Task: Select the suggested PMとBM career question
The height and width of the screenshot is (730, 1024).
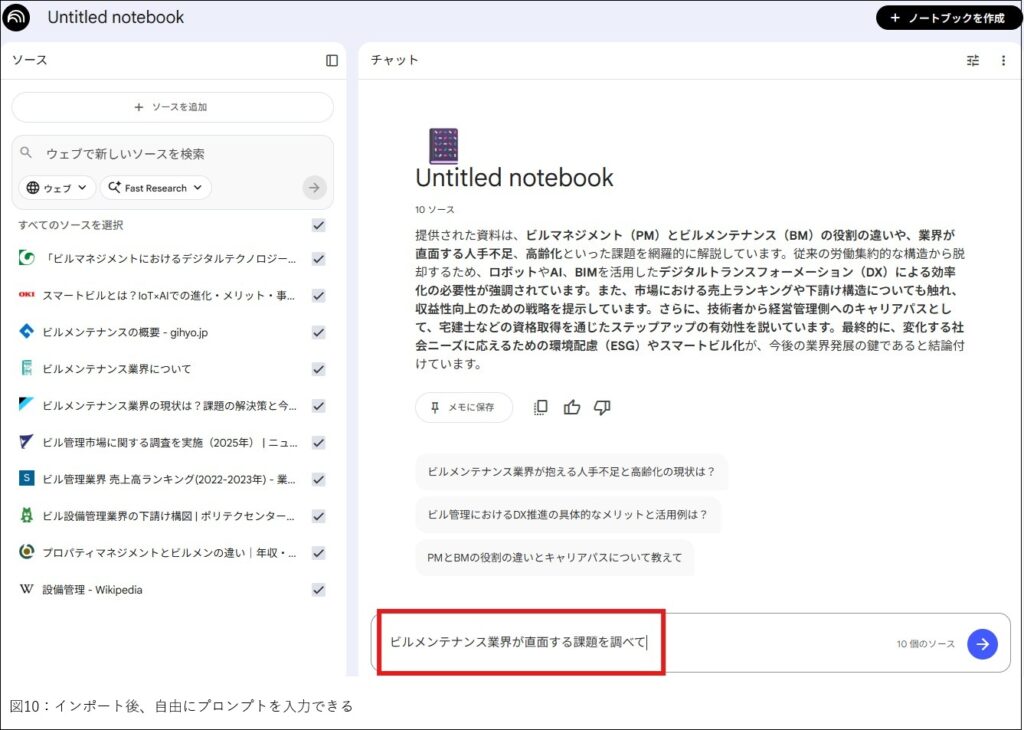Action: pyautogui.click(x=554, y=557)
